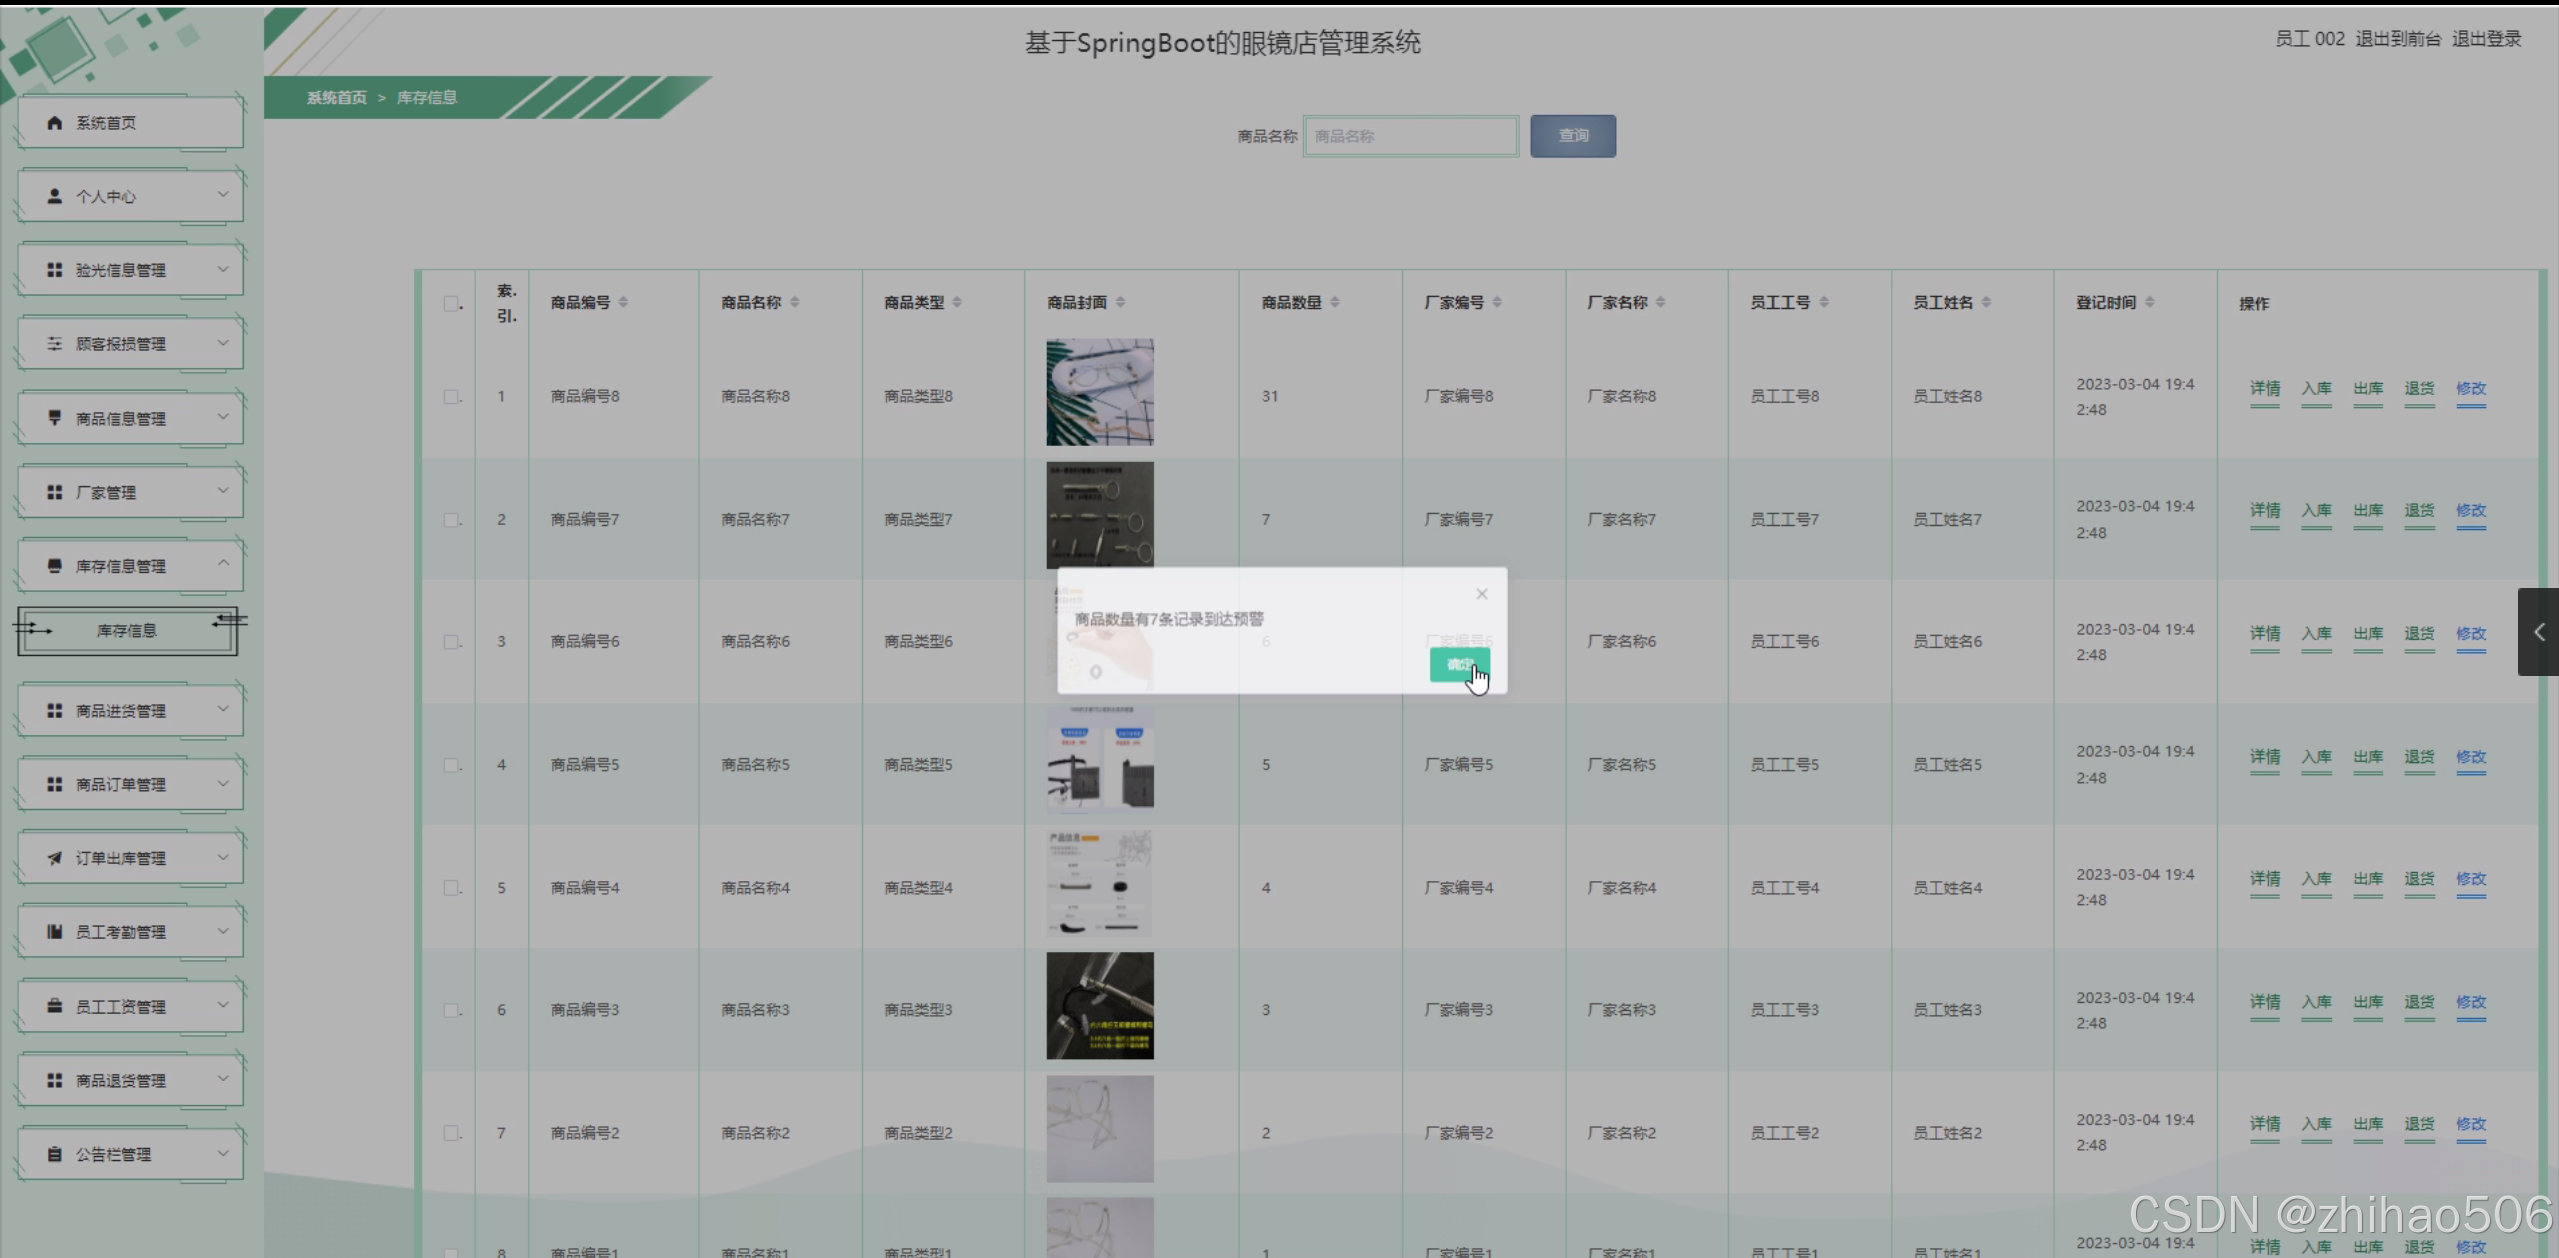Click the sliders icon next to 顾客报损管理
Viewport: 2559px width, 1258px height.
55,343
